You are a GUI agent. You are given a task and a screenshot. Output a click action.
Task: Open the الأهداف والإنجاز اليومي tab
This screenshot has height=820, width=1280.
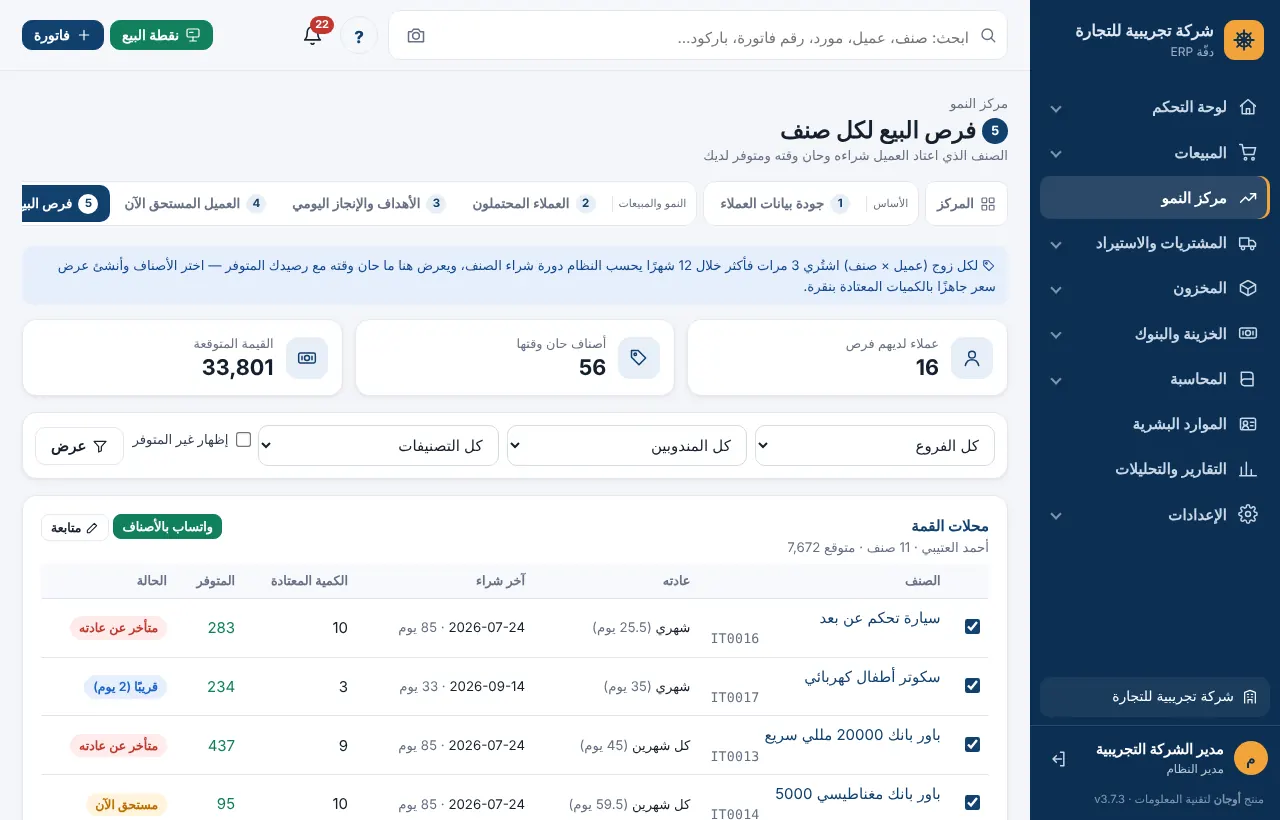point(369,204)
